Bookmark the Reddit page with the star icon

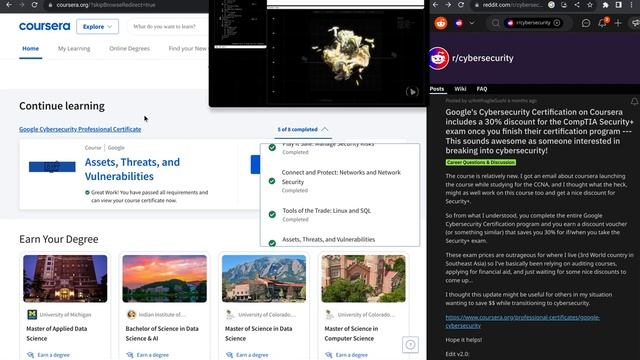590,5
